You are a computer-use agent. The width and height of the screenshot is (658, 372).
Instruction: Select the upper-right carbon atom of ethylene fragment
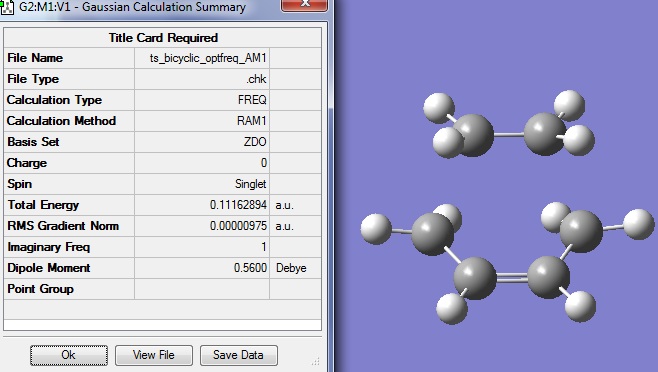point(545,134)
